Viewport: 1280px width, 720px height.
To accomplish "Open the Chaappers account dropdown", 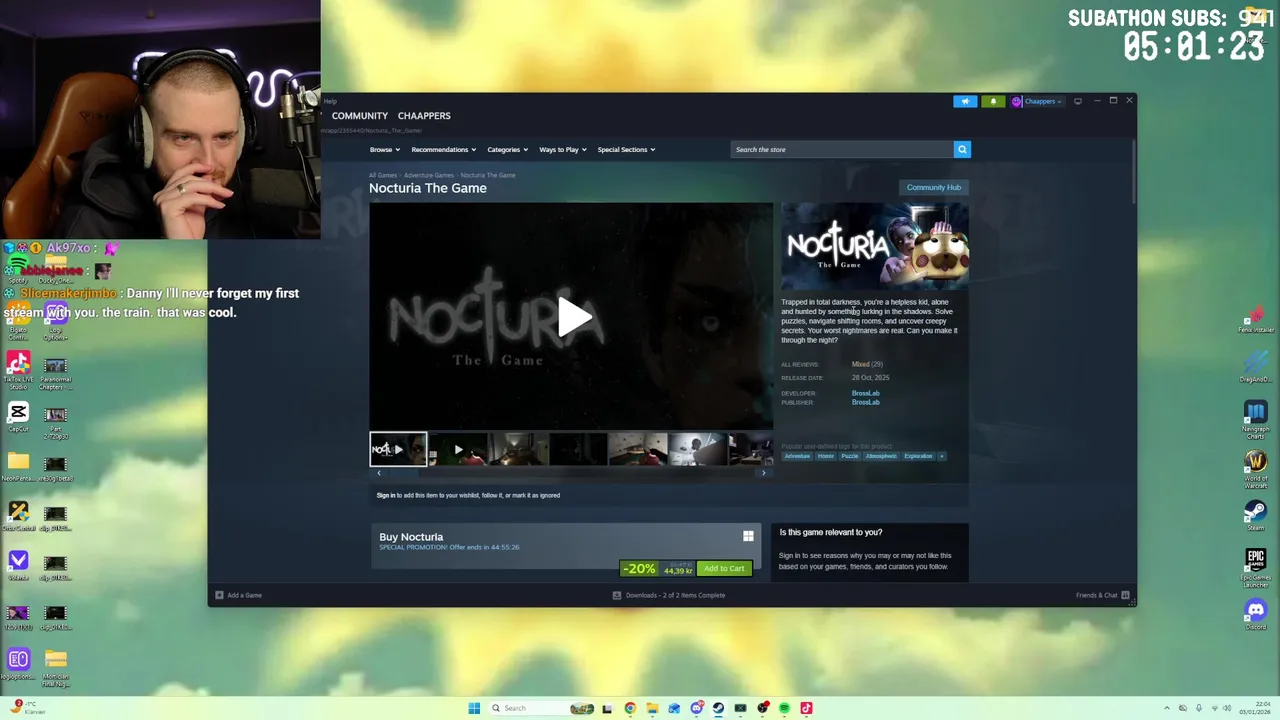I will coord(1037,101).
